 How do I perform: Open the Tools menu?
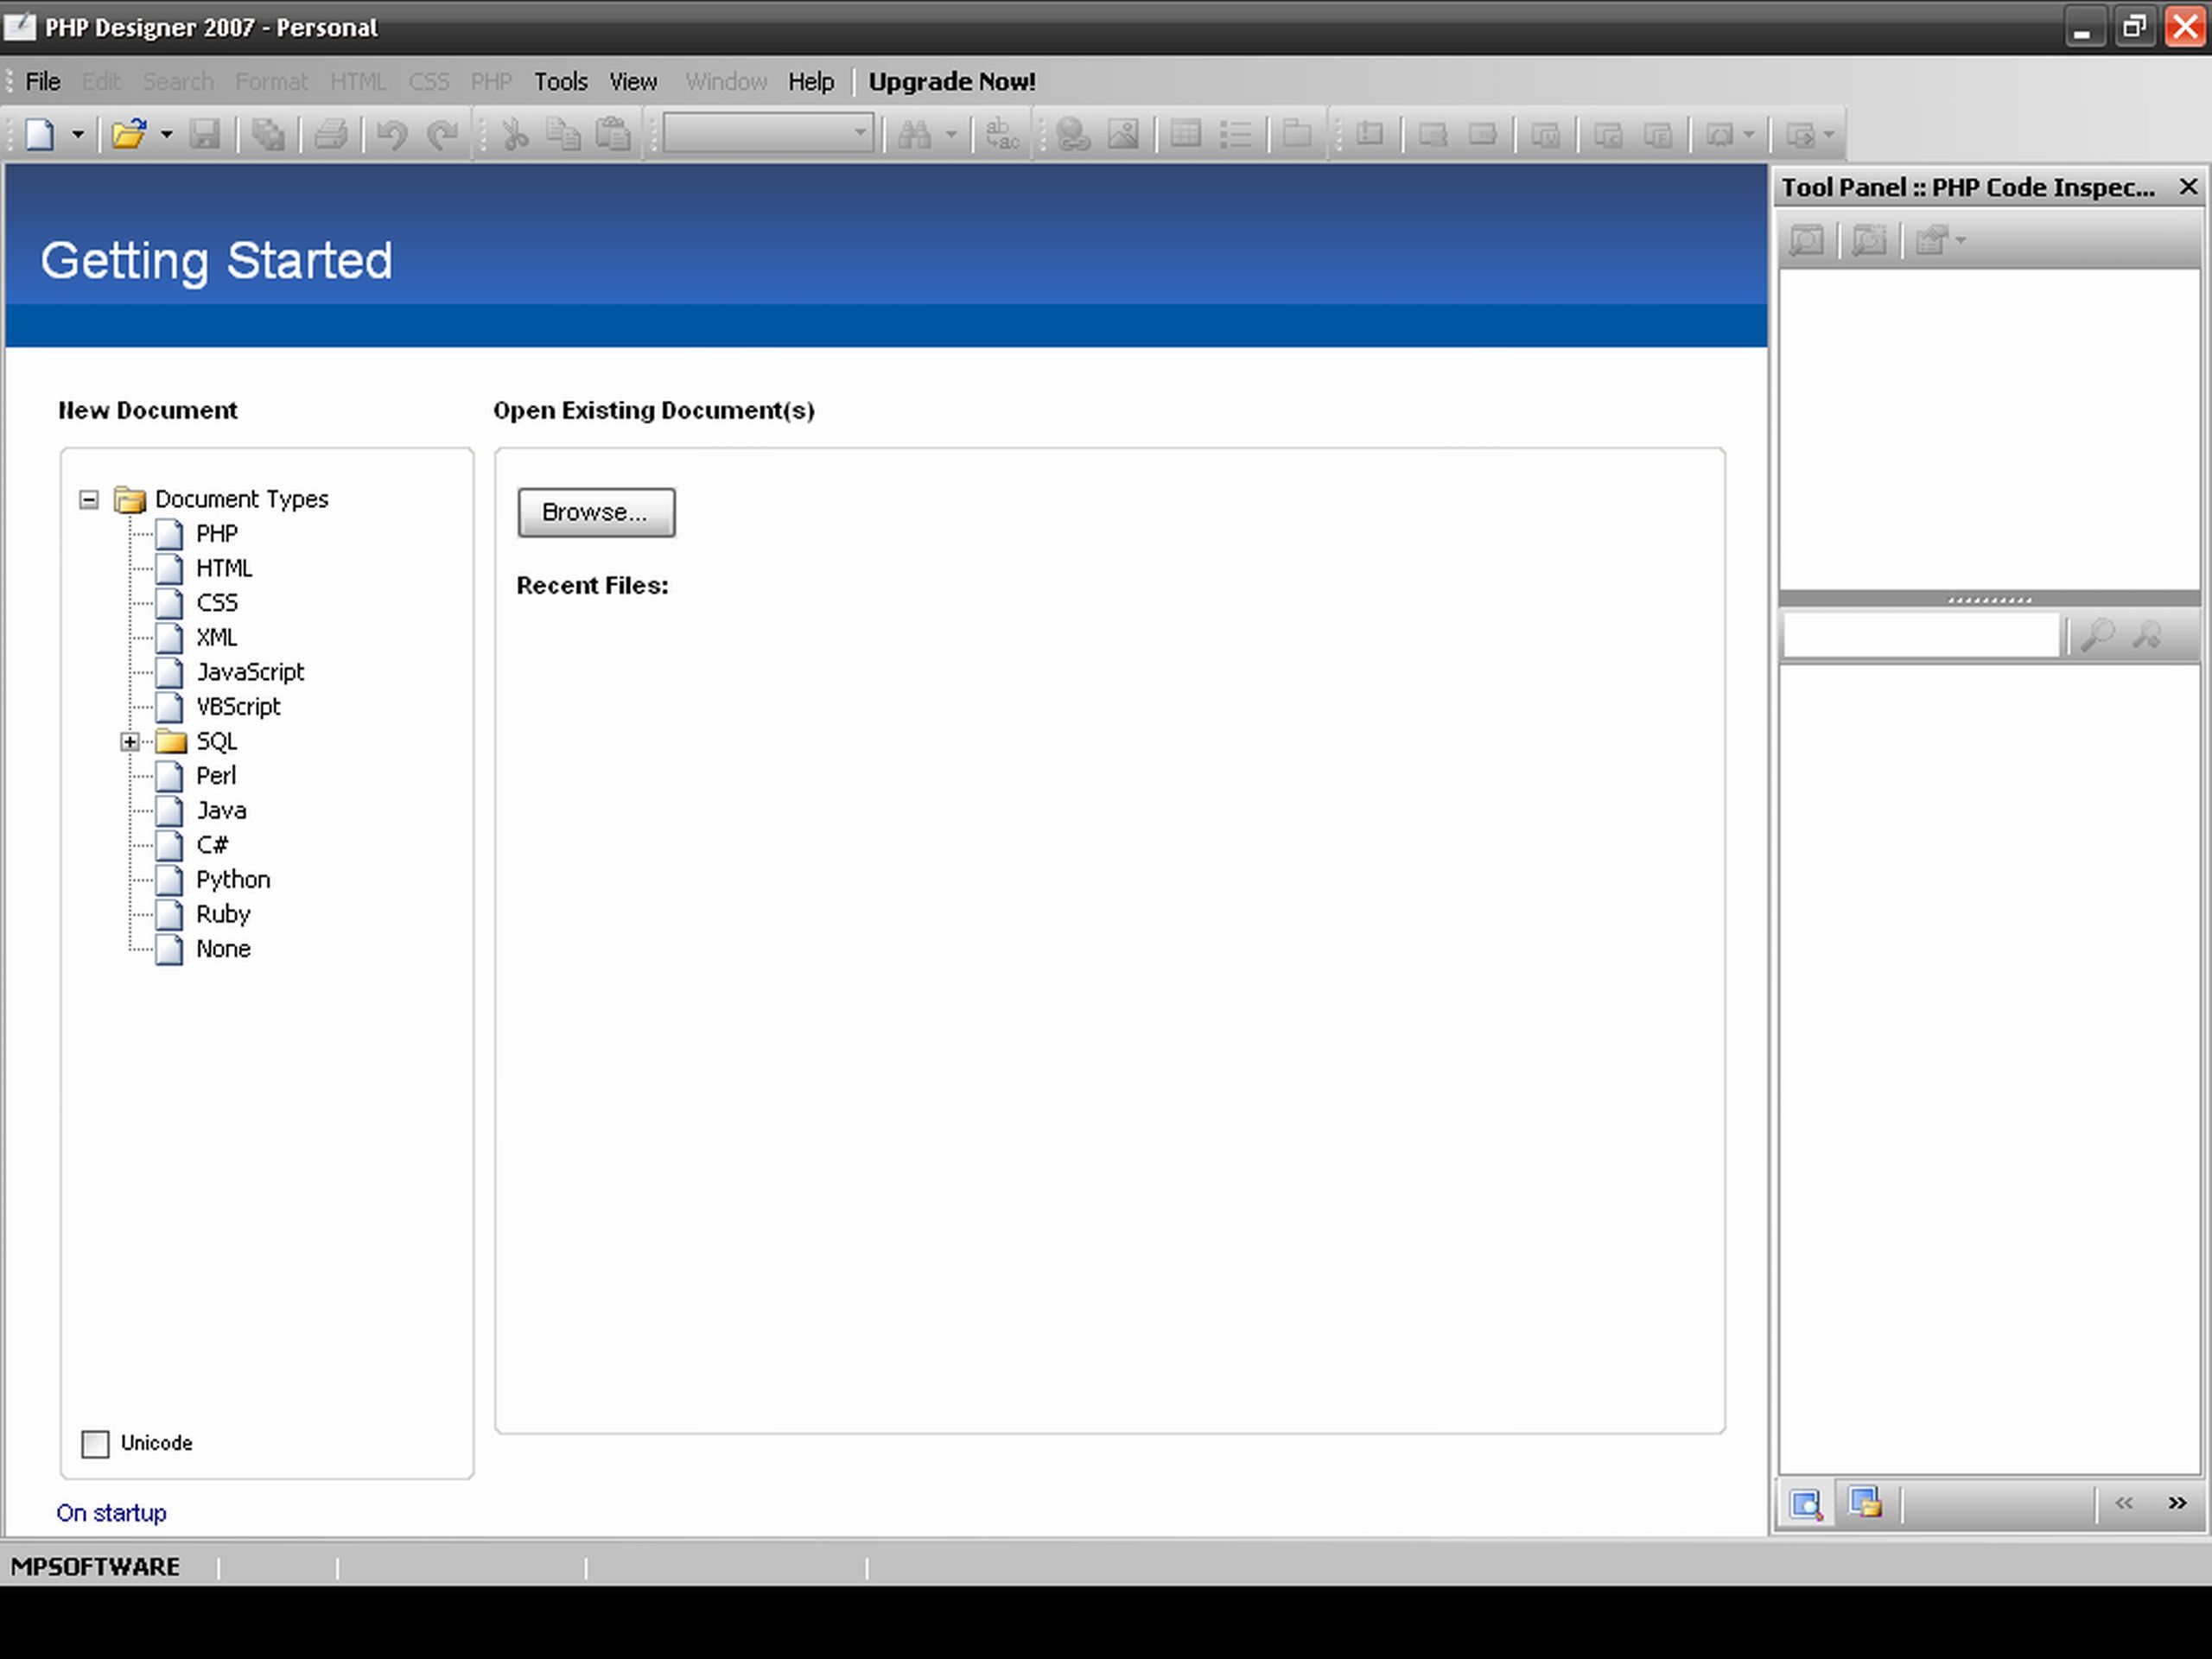tap(557, 80)
